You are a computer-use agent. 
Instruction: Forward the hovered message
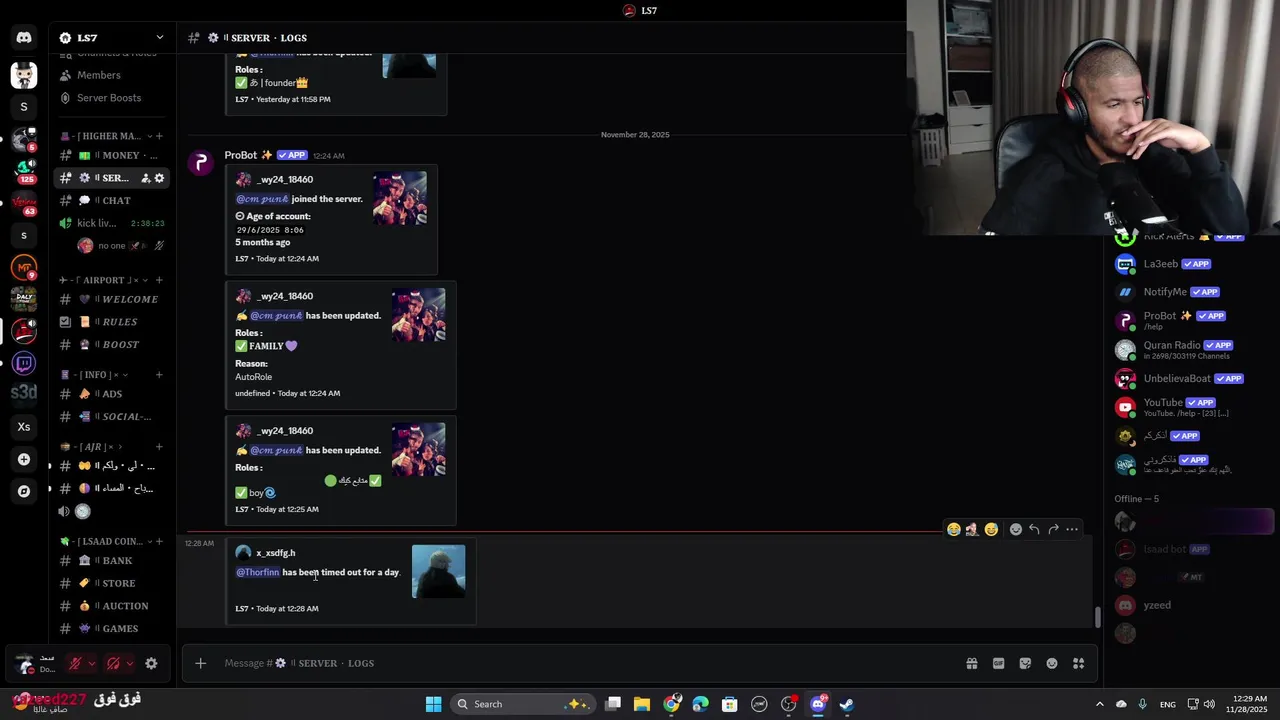coord(1053,529)
